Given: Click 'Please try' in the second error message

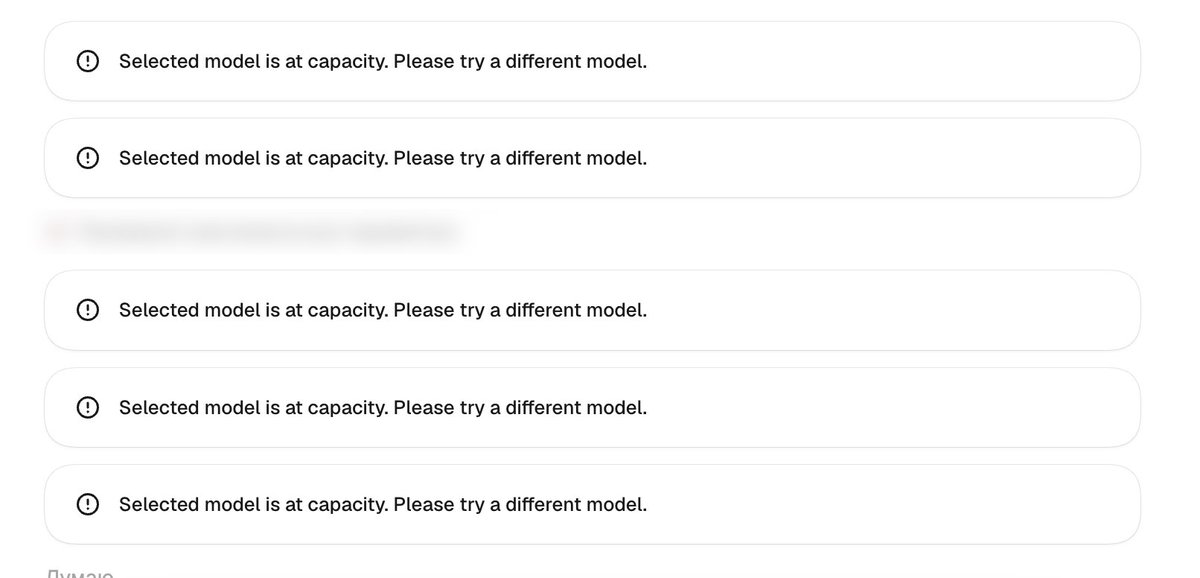Looking at the screenshot, I should 438,158.
